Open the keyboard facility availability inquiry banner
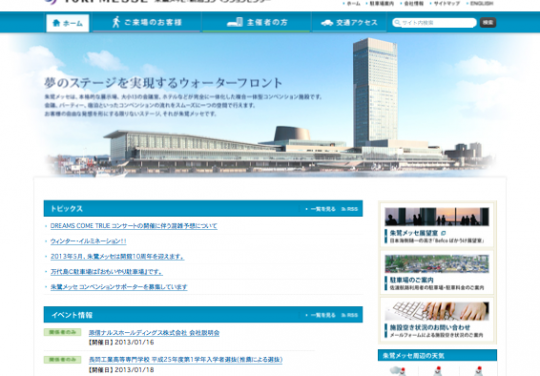 pos(437,320)
